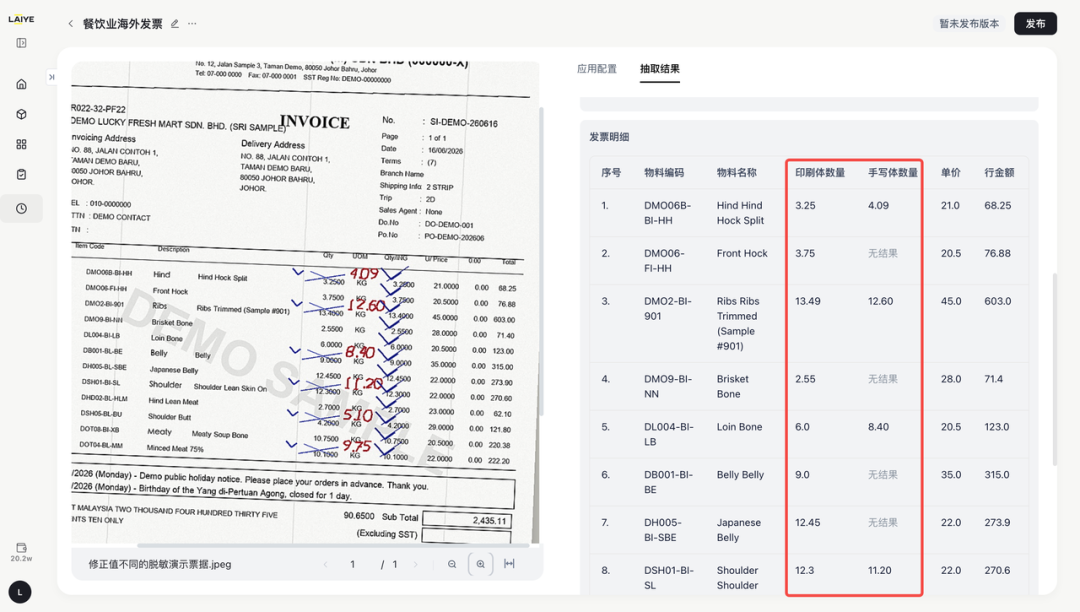Select the clipboard task icon in sidebar
Viewport: 1080px width, 612px height.
[x=21, y=175]
